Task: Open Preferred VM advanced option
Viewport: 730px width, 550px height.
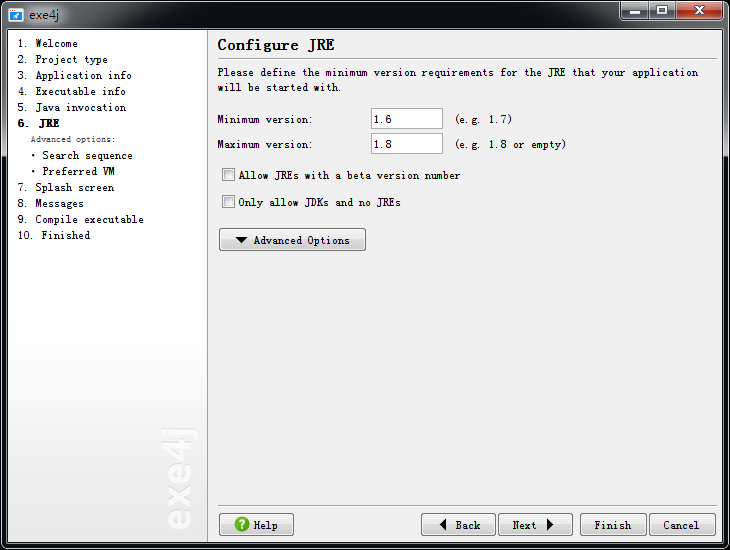Action: point(78,171)
